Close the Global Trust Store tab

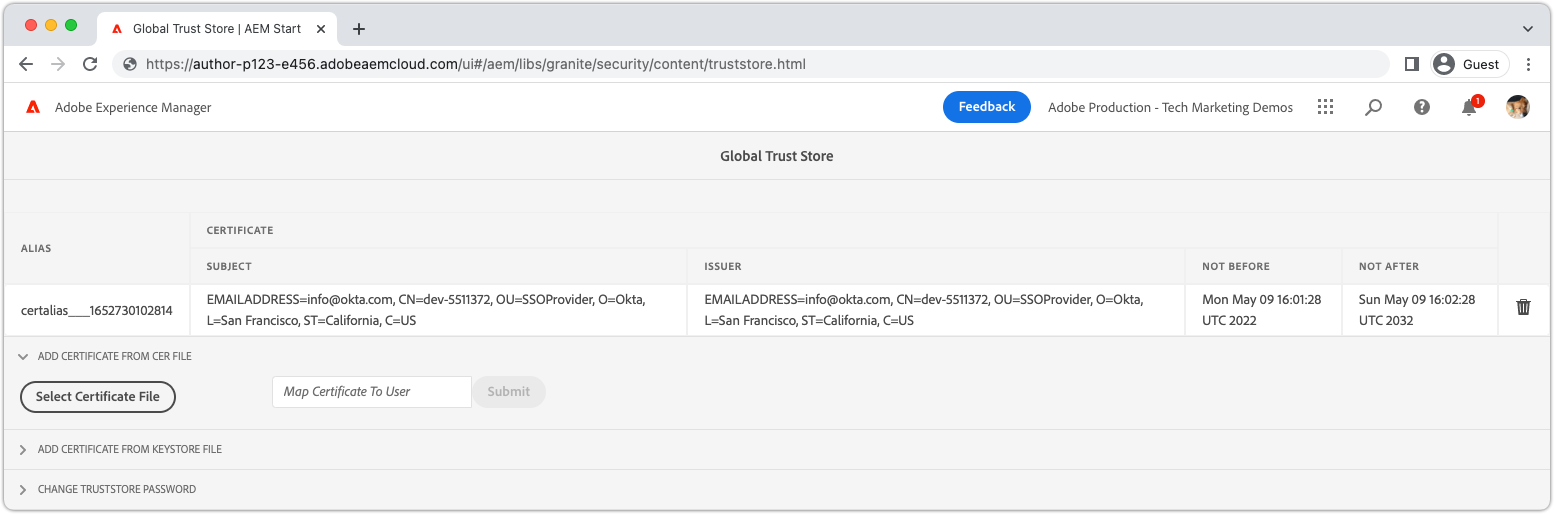(x=321, y=29)
